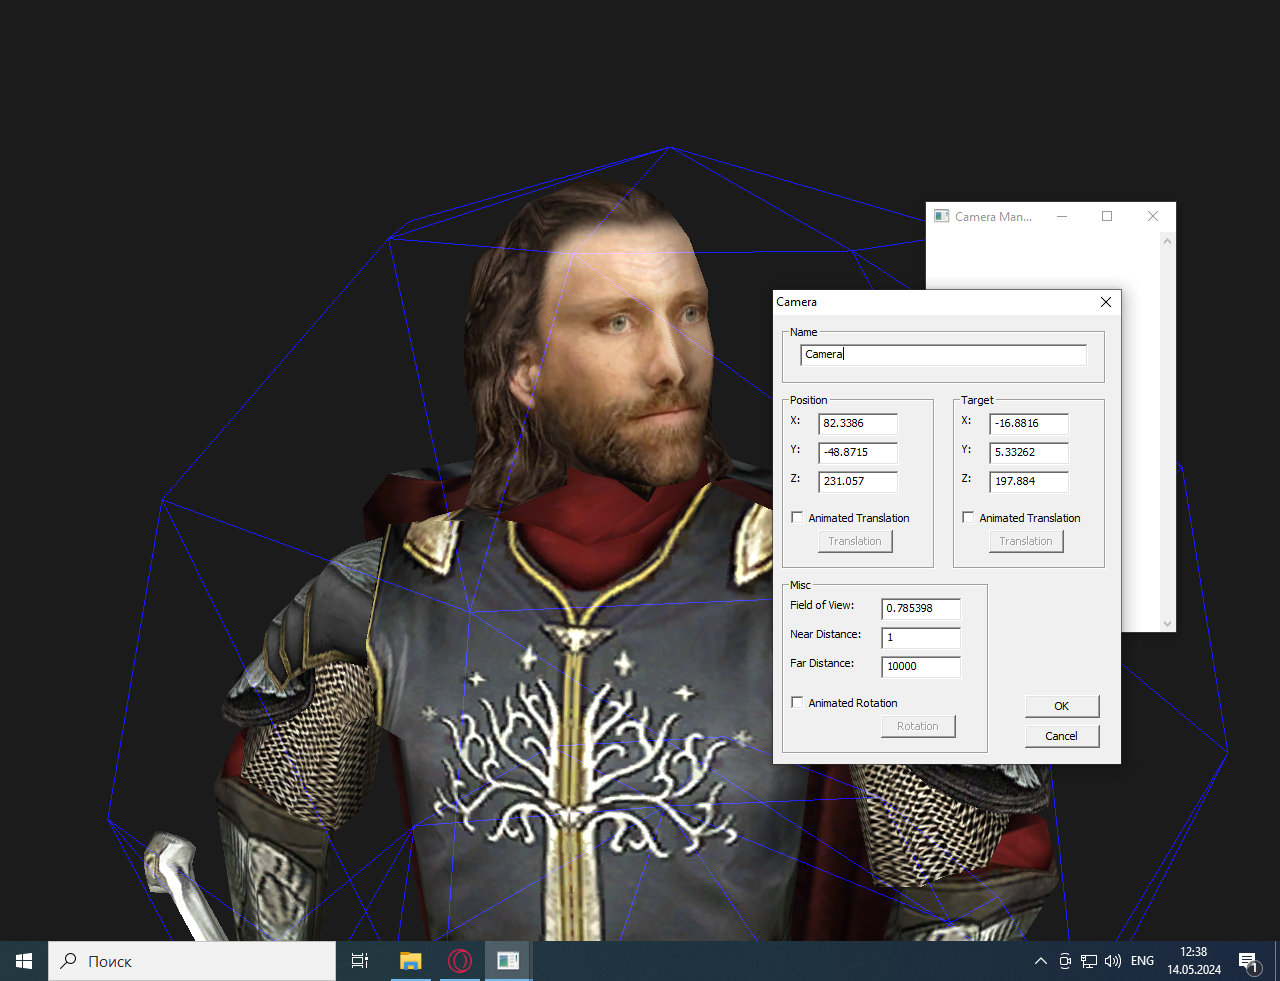1280x981 pixels.
Task: Open the volume control in system tray
Action: click(x=1113, y=961)
